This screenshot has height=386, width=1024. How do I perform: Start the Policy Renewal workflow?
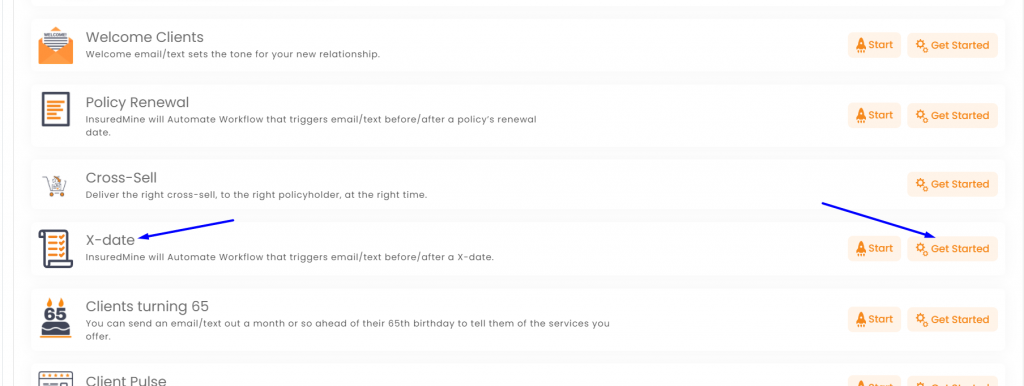874,115
